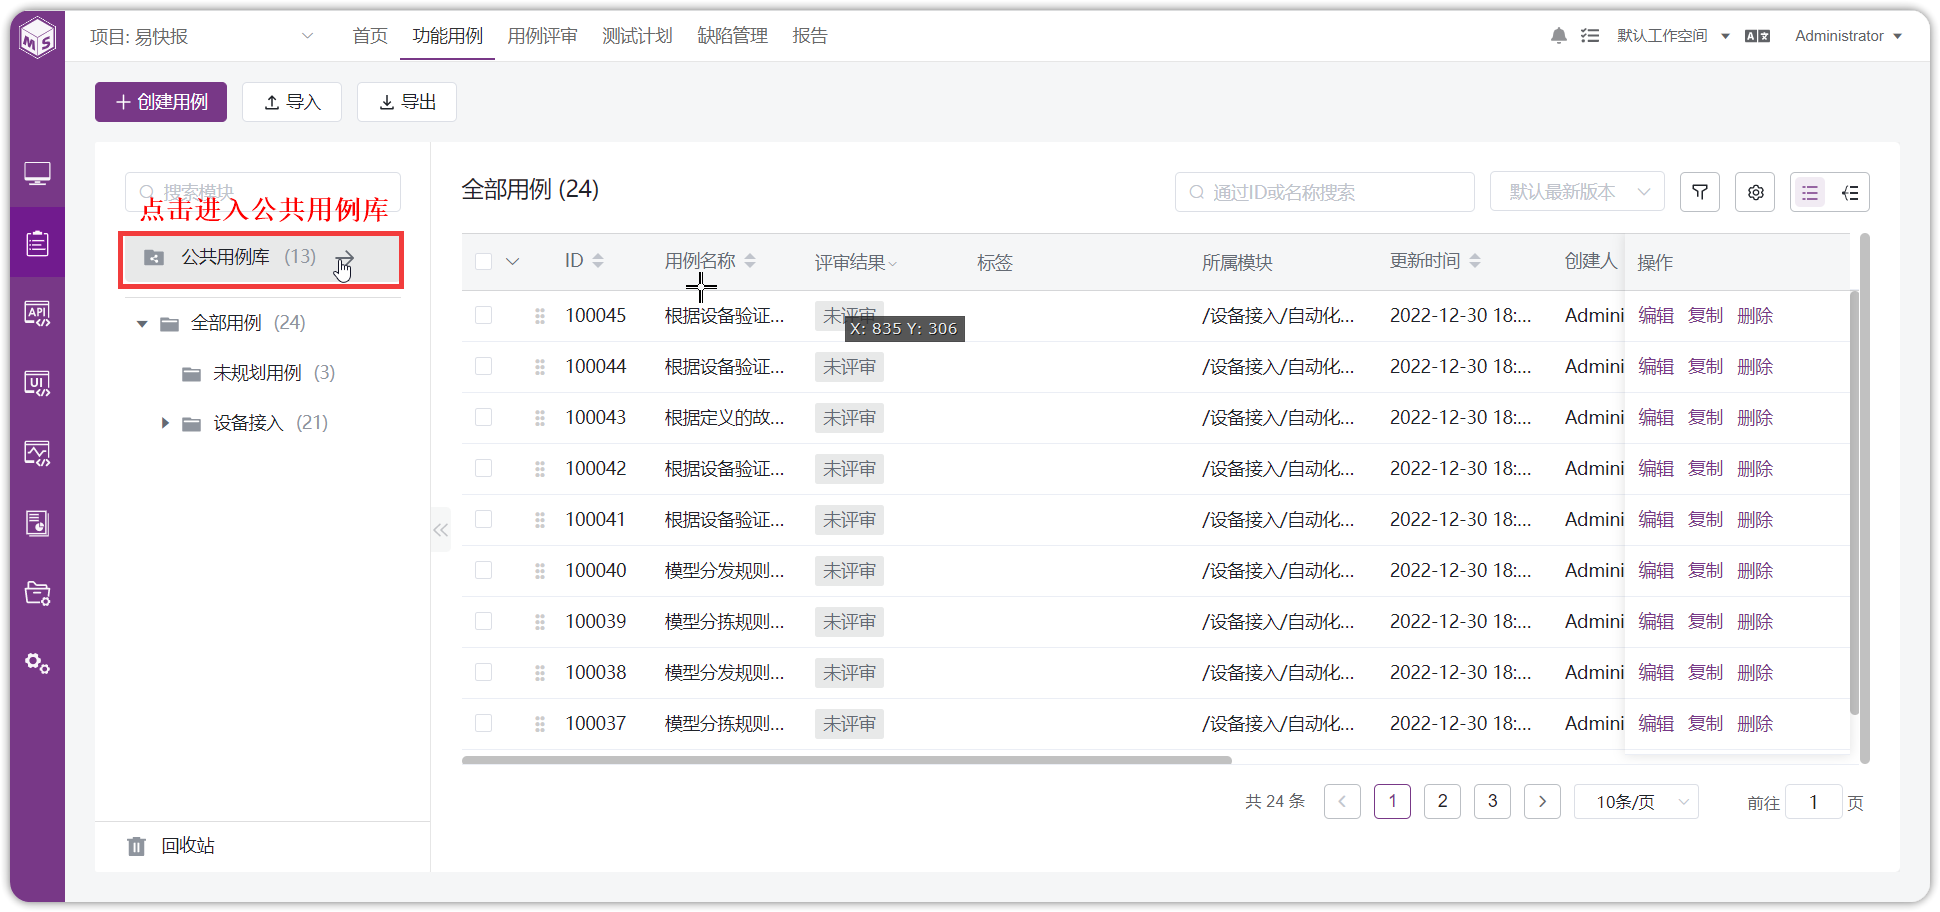Click 编辑 for case 100045

[1656, 316]
